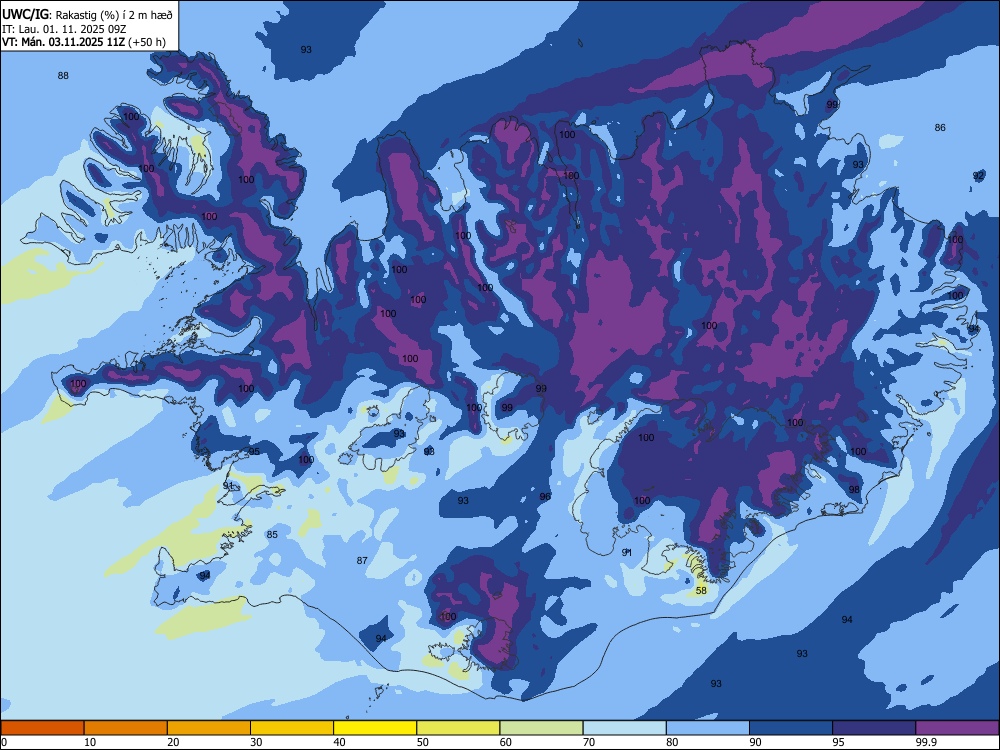Click the legend tick label "90"
Viewport: 1000px width, 750px height.
click(755, 742)
